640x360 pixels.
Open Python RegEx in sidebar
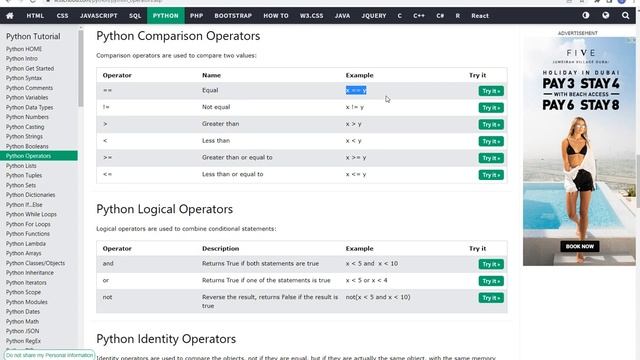pyautogui.click(x=23, y=341)
